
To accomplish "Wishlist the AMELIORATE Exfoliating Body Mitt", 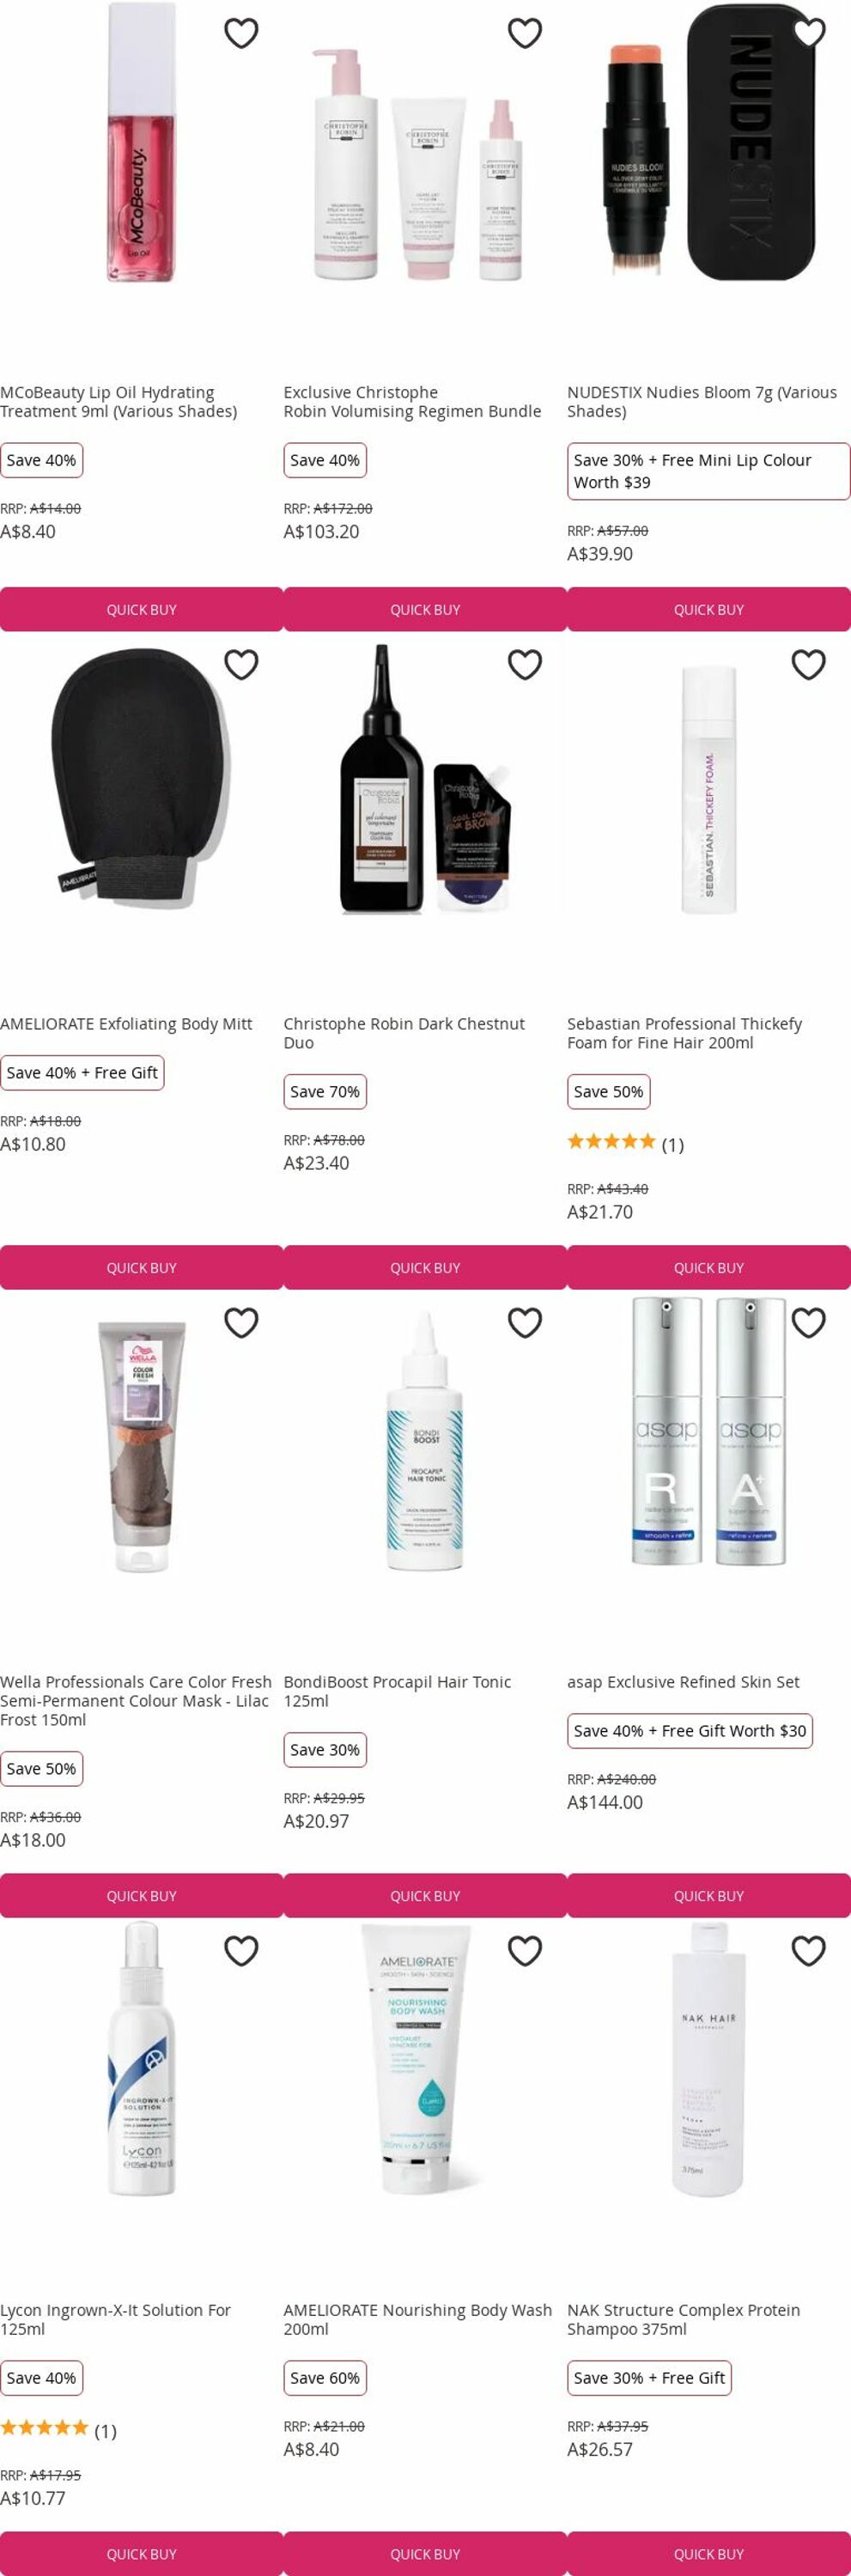I will click(241, 665).
